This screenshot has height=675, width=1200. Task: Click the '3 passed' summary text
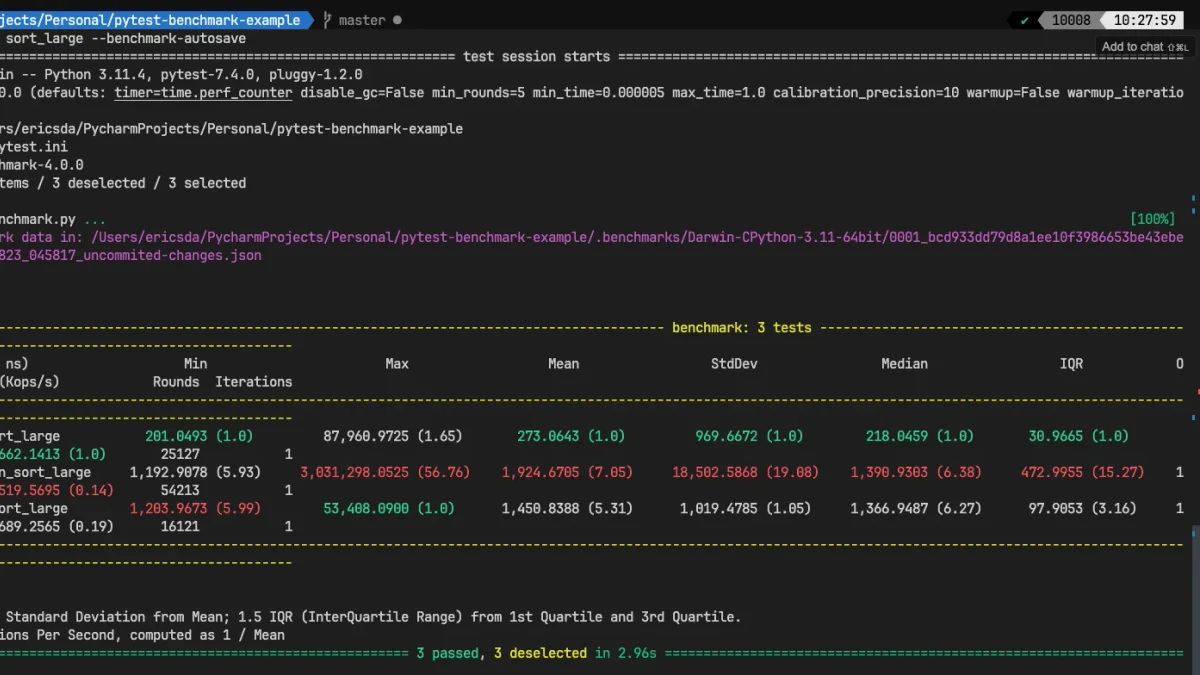coord(447,653)
